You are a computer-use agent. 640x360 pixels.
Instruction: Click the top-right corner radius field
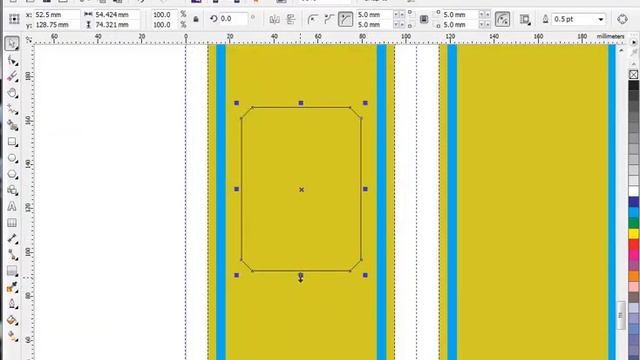[460, 15]
